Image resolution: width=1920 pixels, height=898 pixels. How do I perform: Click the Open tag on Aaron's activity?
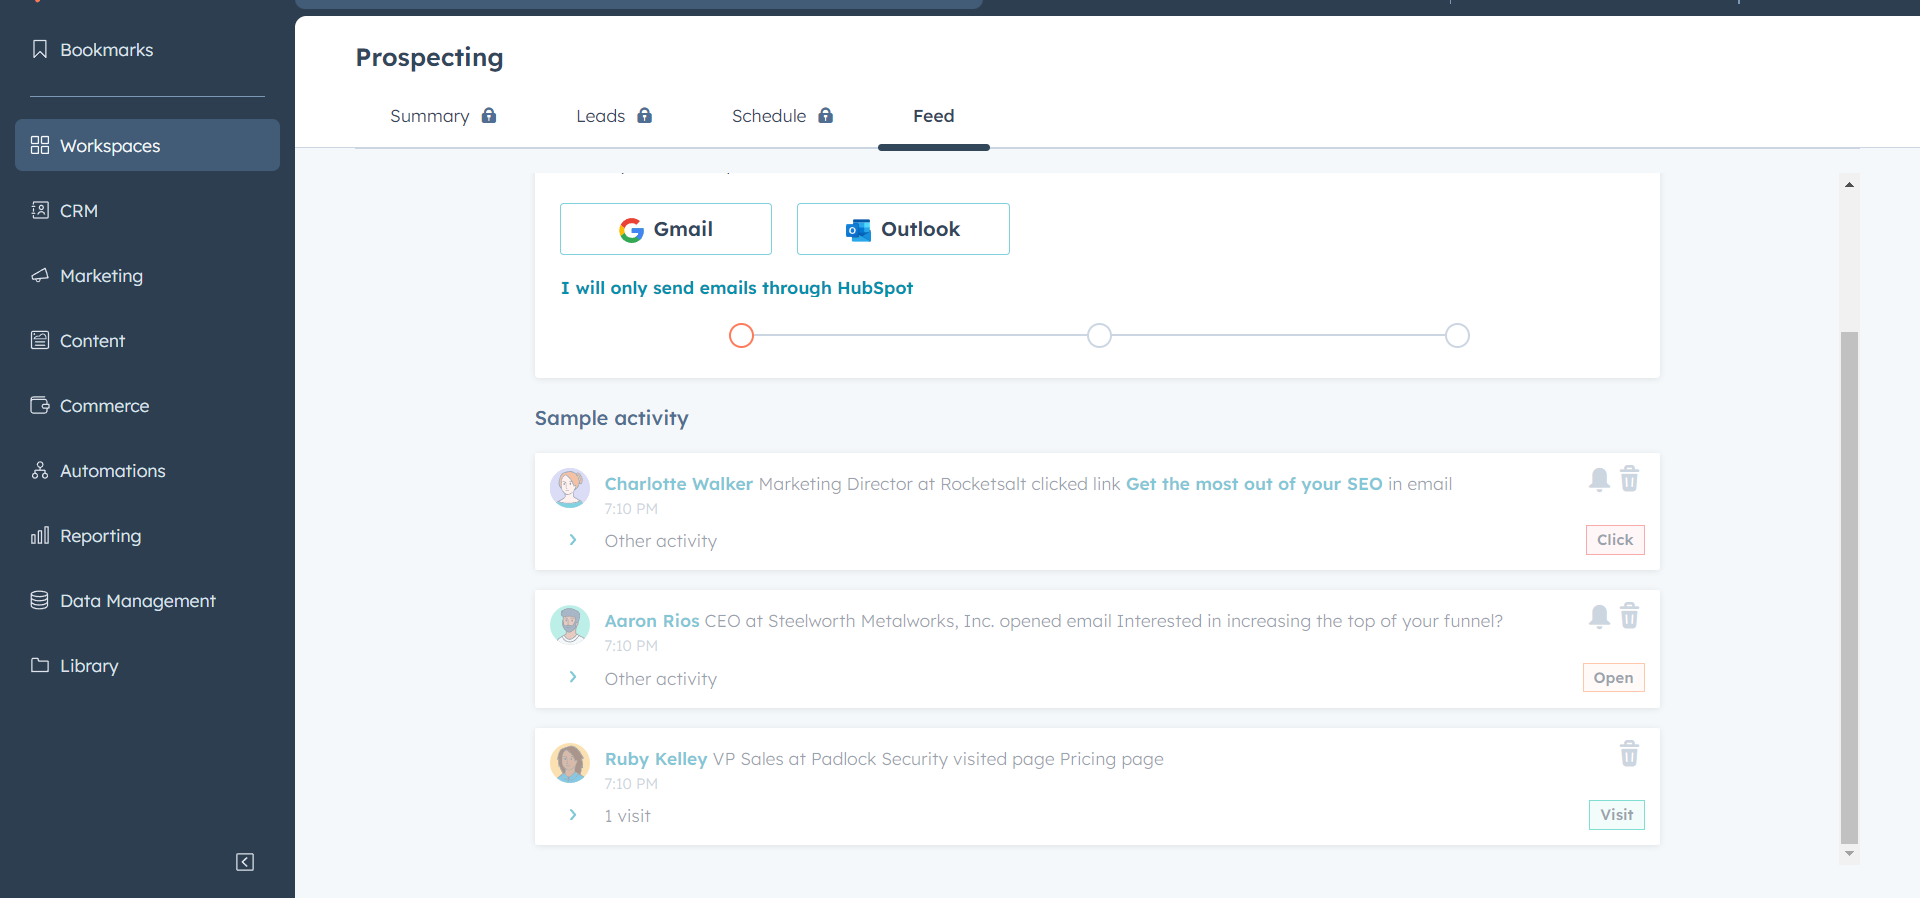(1614, 678)
